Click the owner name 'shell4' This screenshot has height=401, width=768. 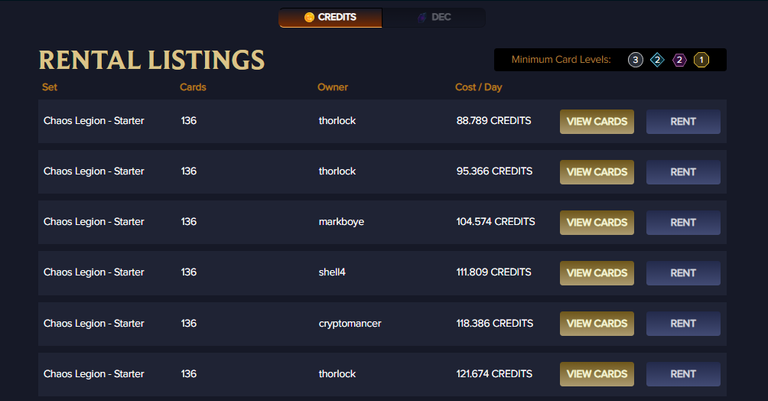[x=332, y=272]
